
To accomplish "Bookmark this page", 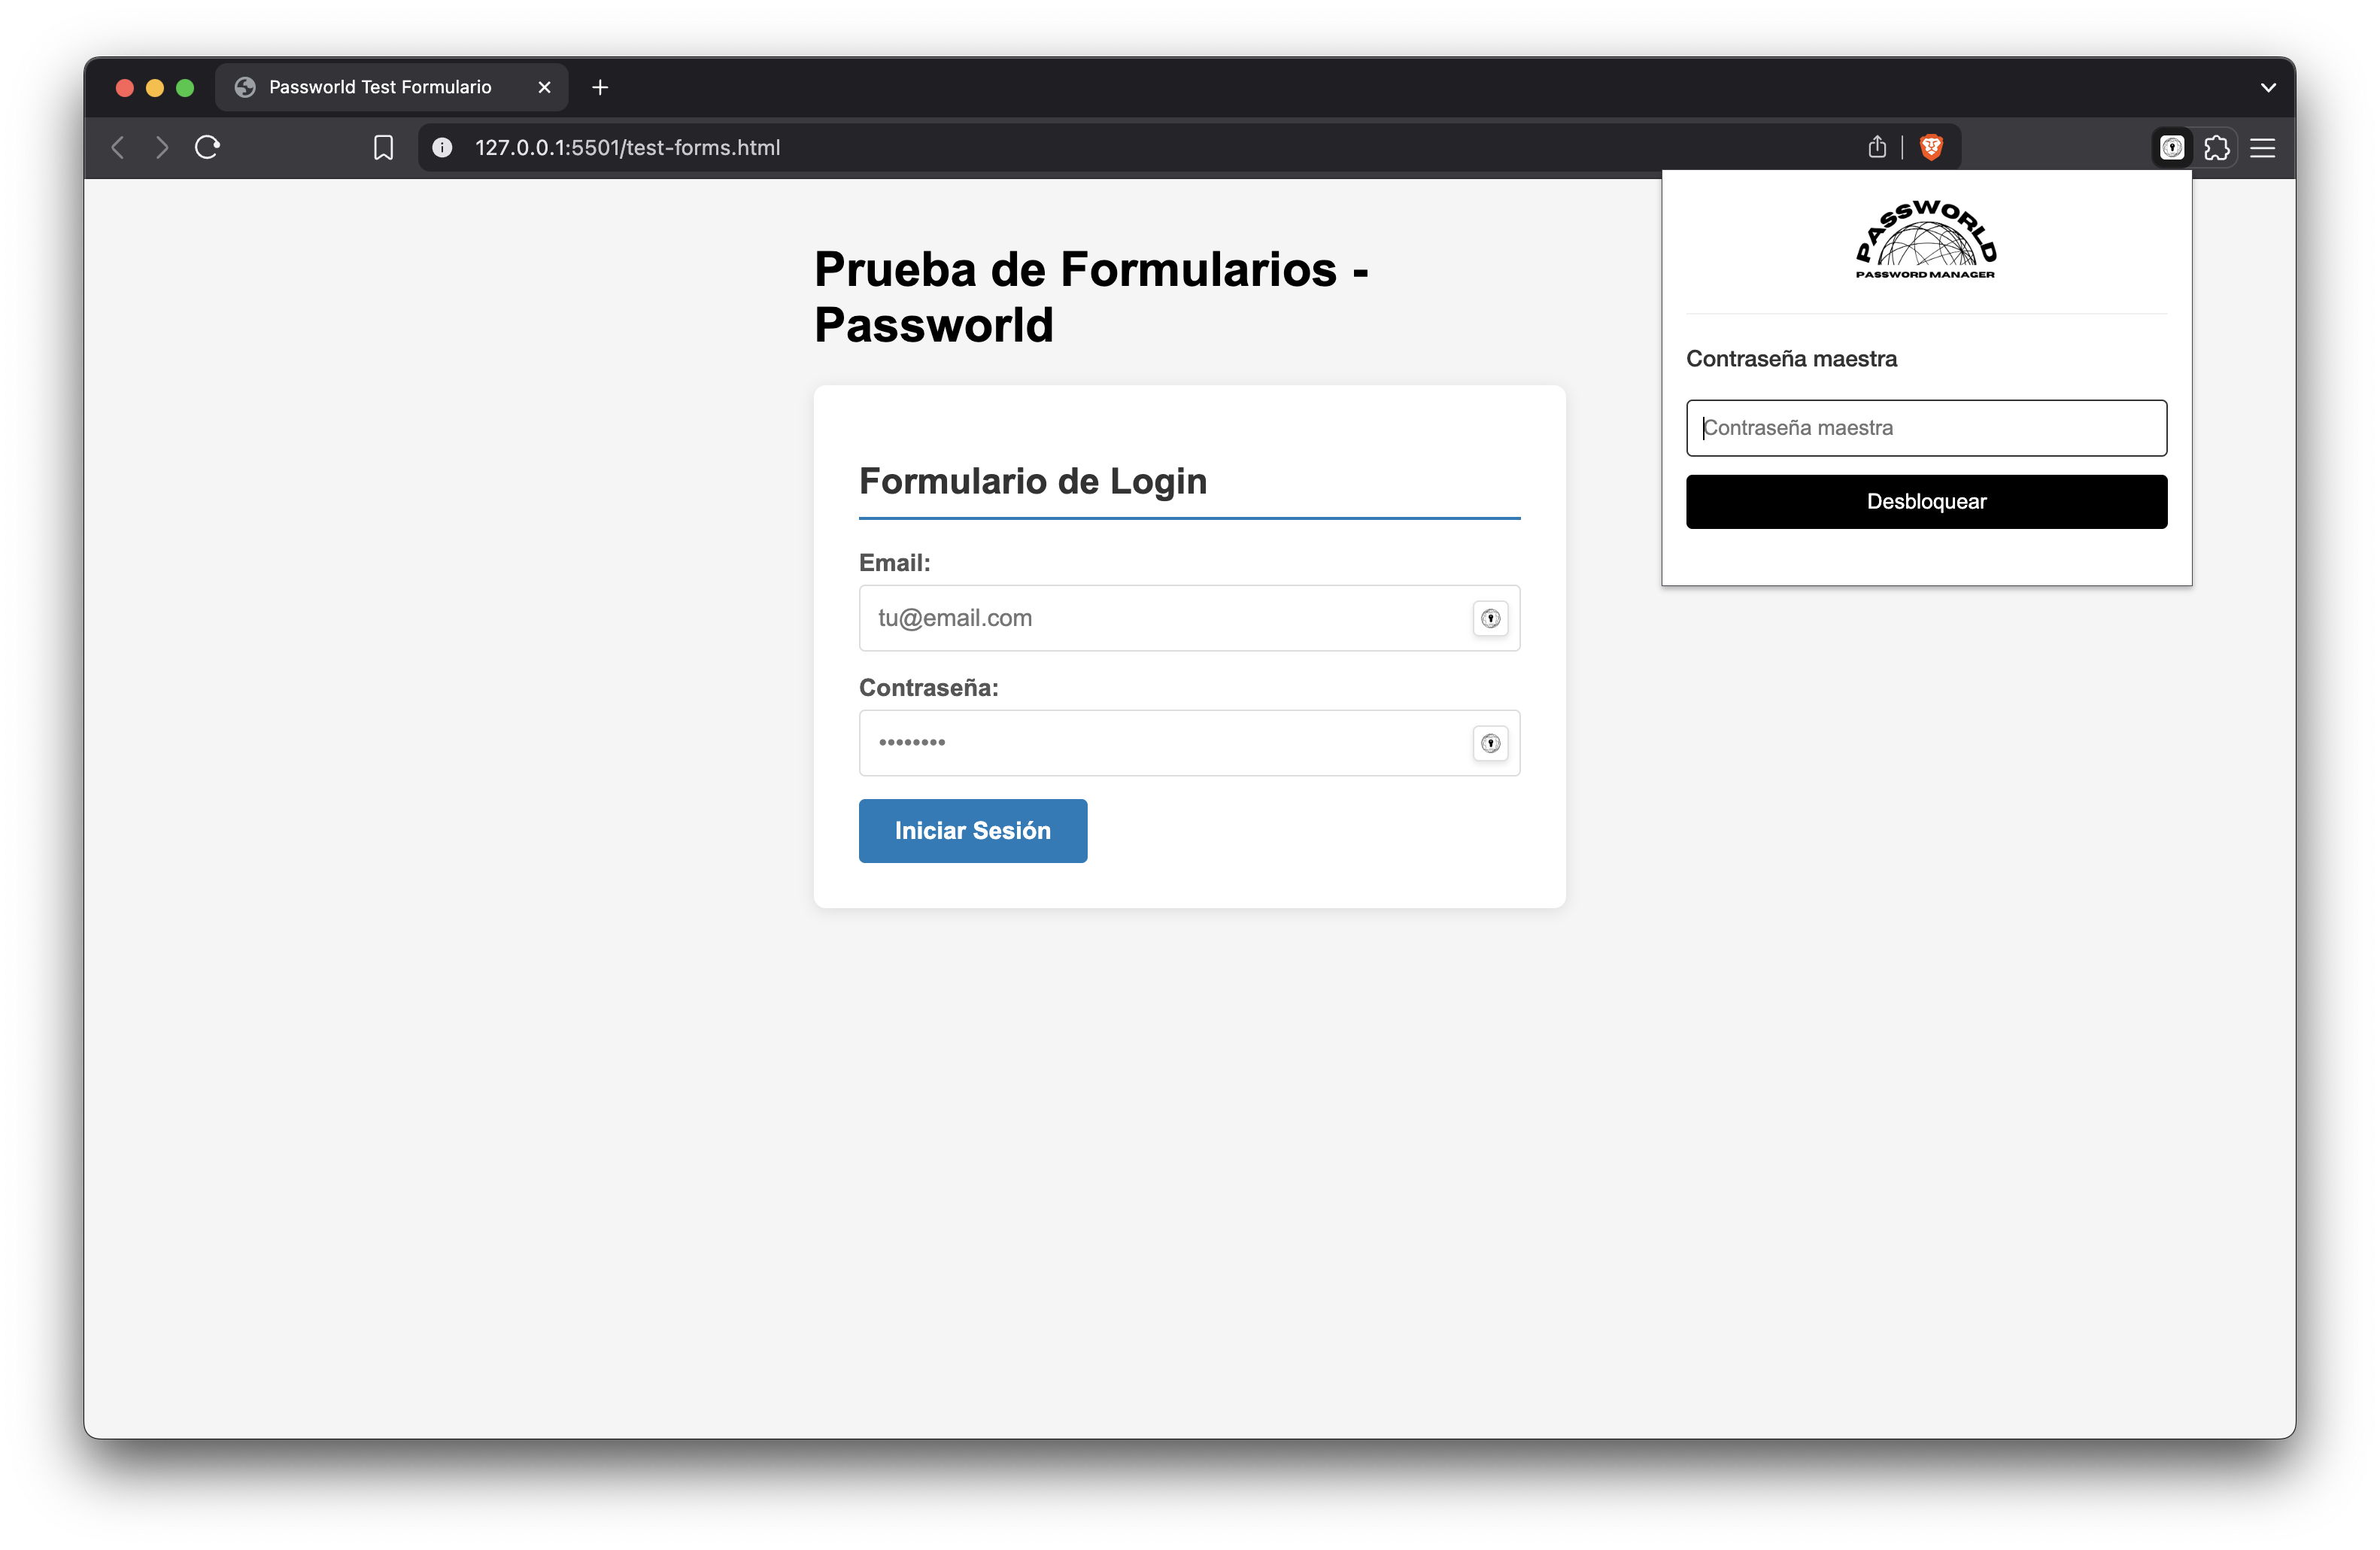I will [x=383, y=148].
